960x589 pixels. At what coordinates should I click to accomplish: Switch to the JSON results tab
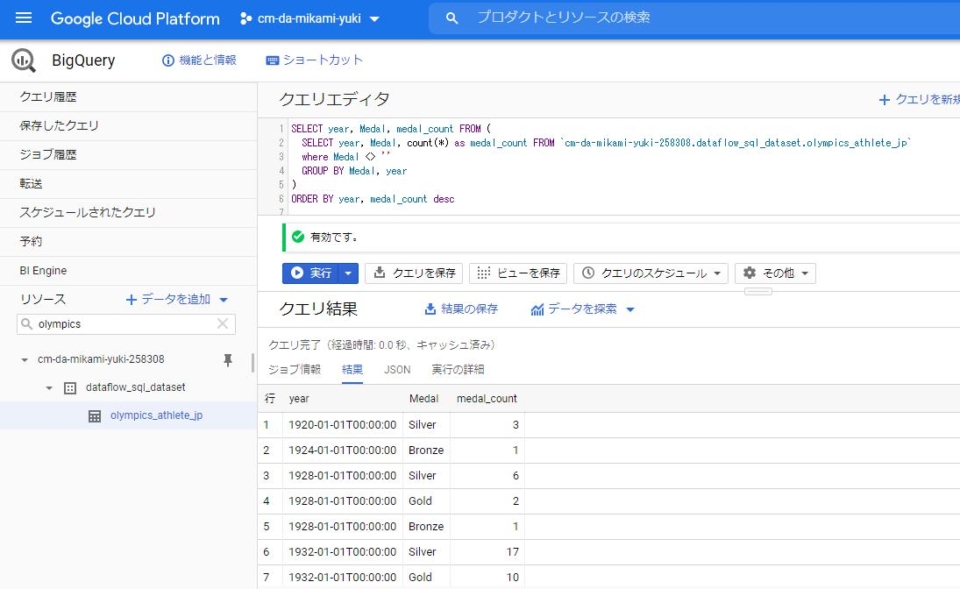pos(397,369)
